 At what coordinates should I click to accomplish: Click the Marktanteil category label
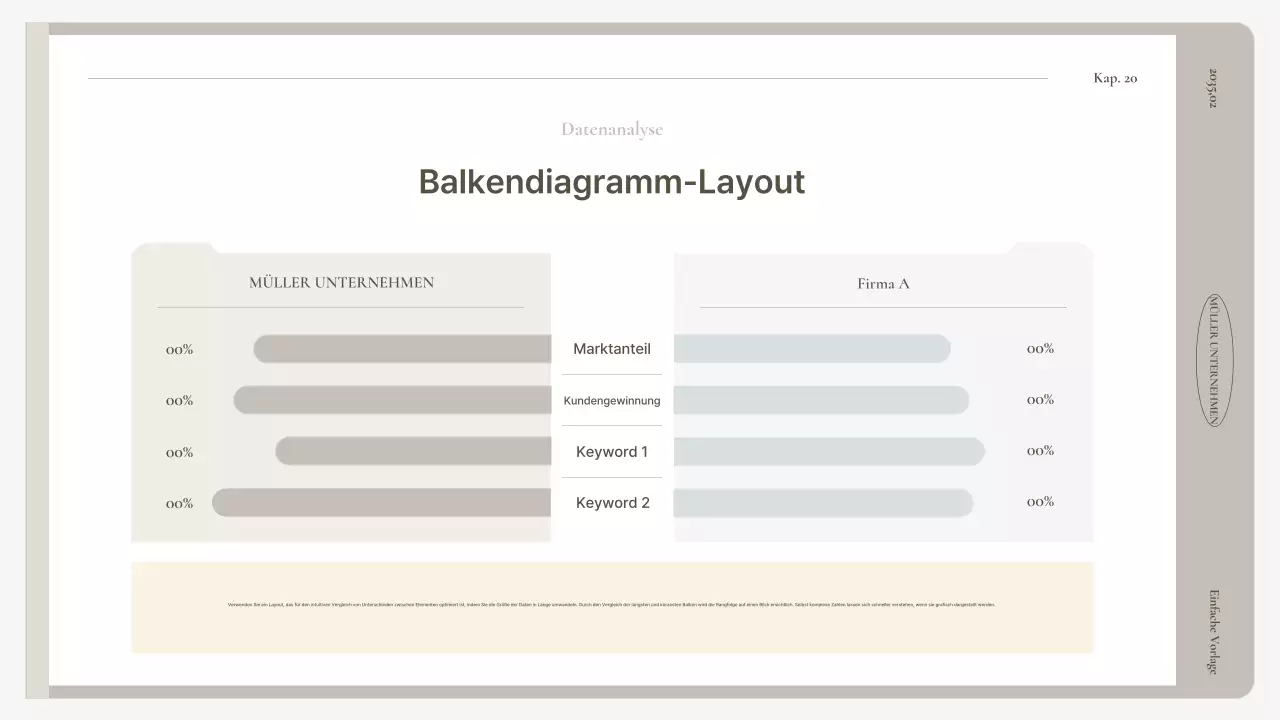612,349
